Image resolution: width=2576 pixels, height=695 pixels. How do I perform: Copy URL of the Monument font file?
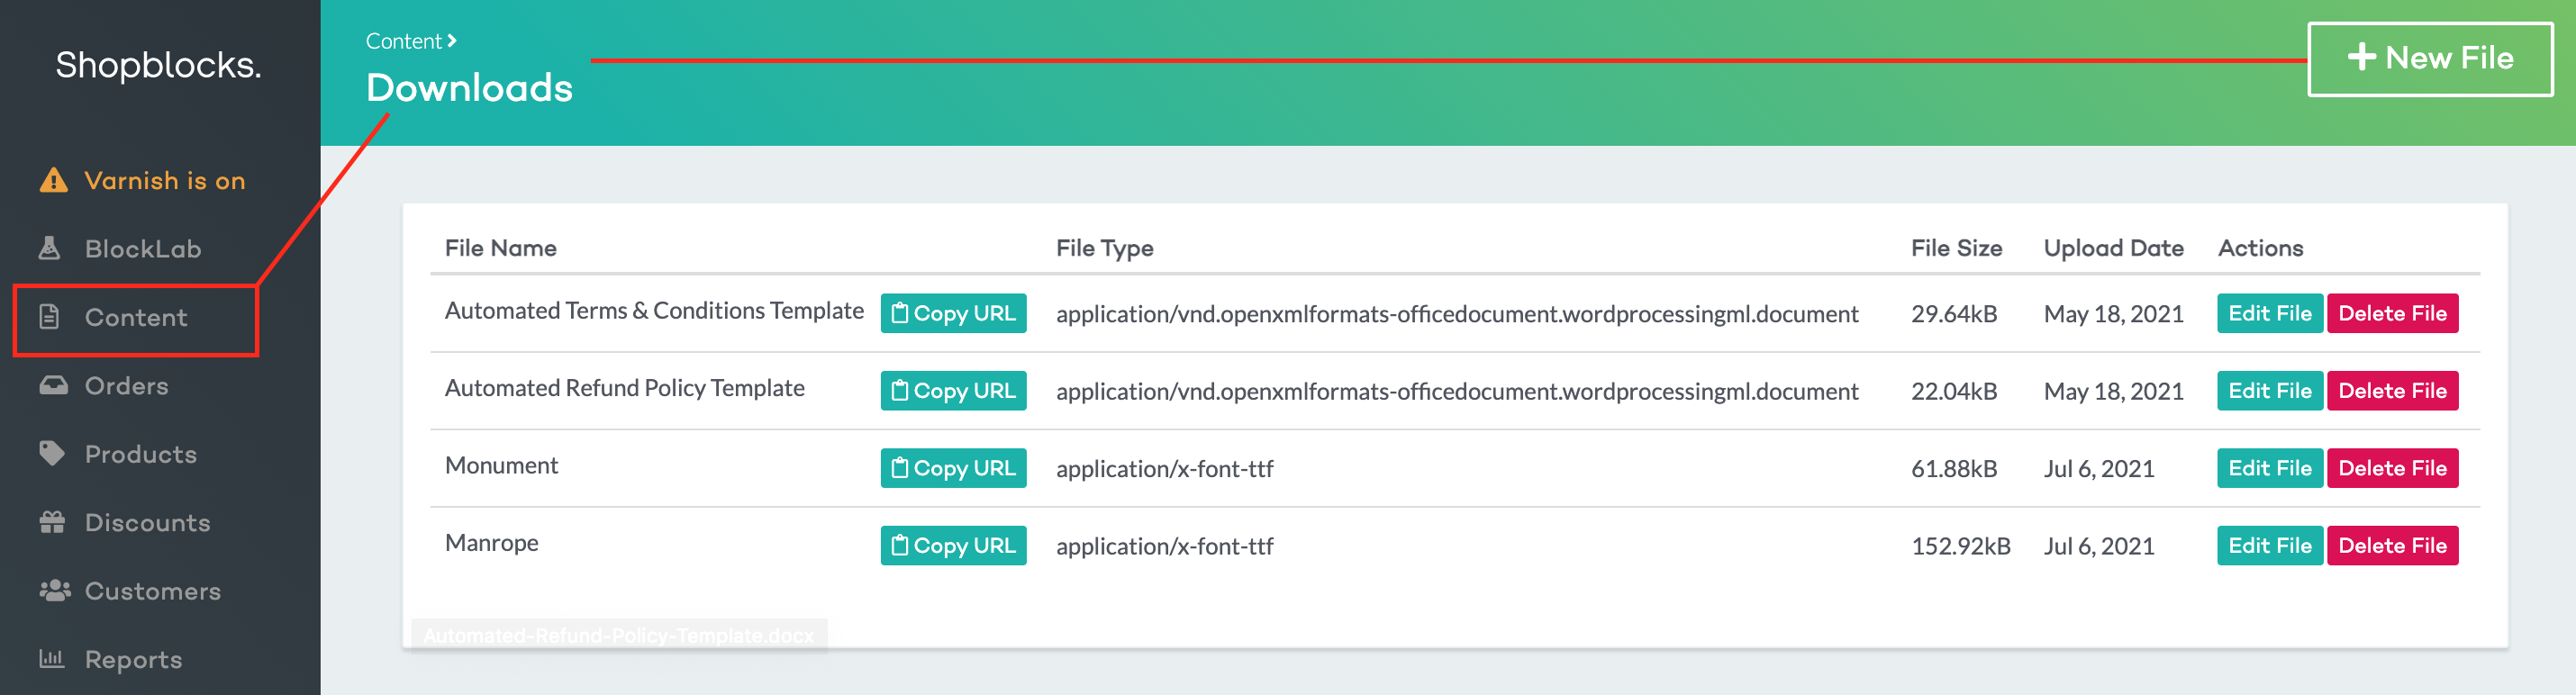pos(953,468)
